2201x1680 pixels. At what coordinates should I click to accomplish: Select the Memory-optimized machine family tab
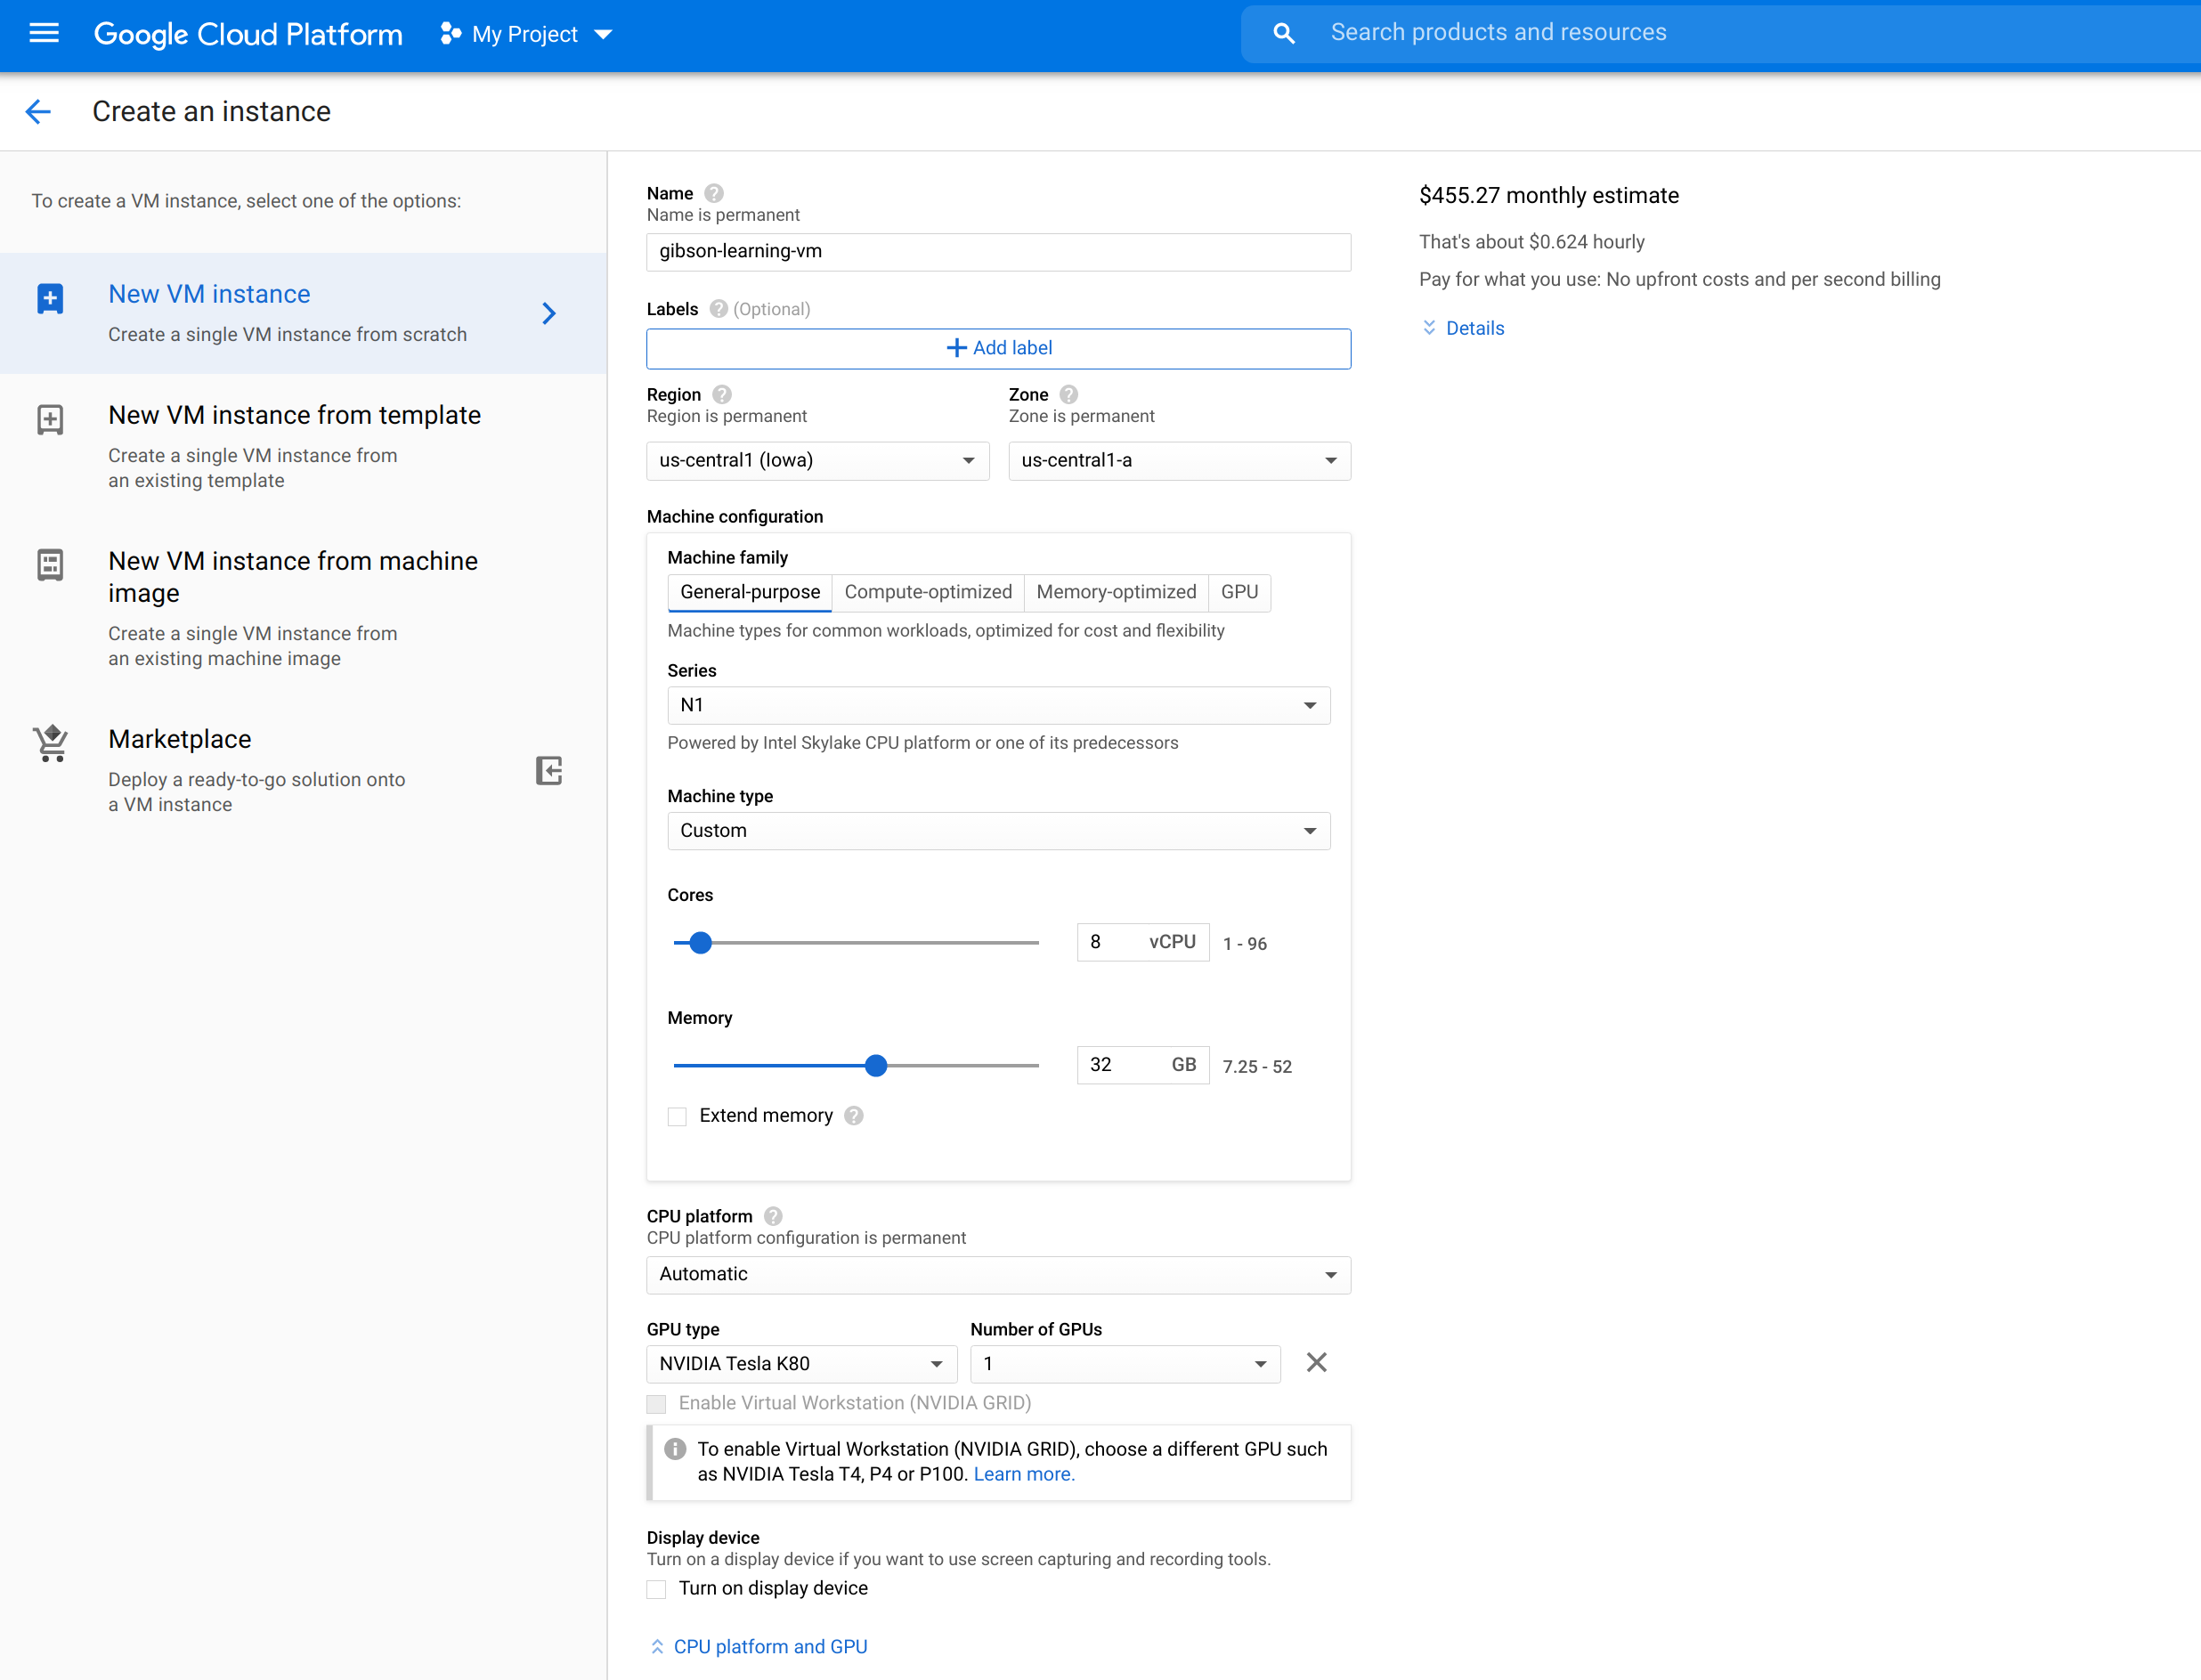(x=1115, y=592)
